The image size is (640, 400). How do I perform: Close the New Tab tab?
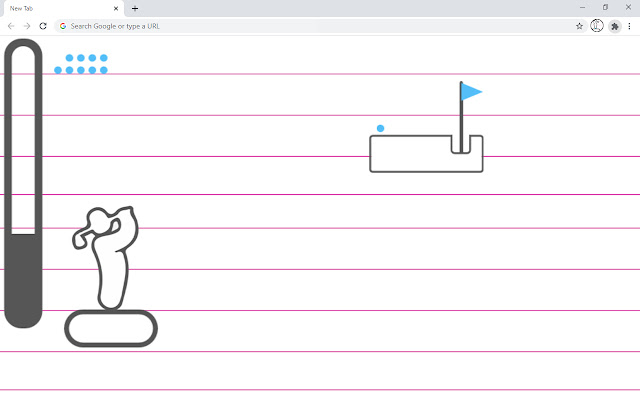coord(118,8)
